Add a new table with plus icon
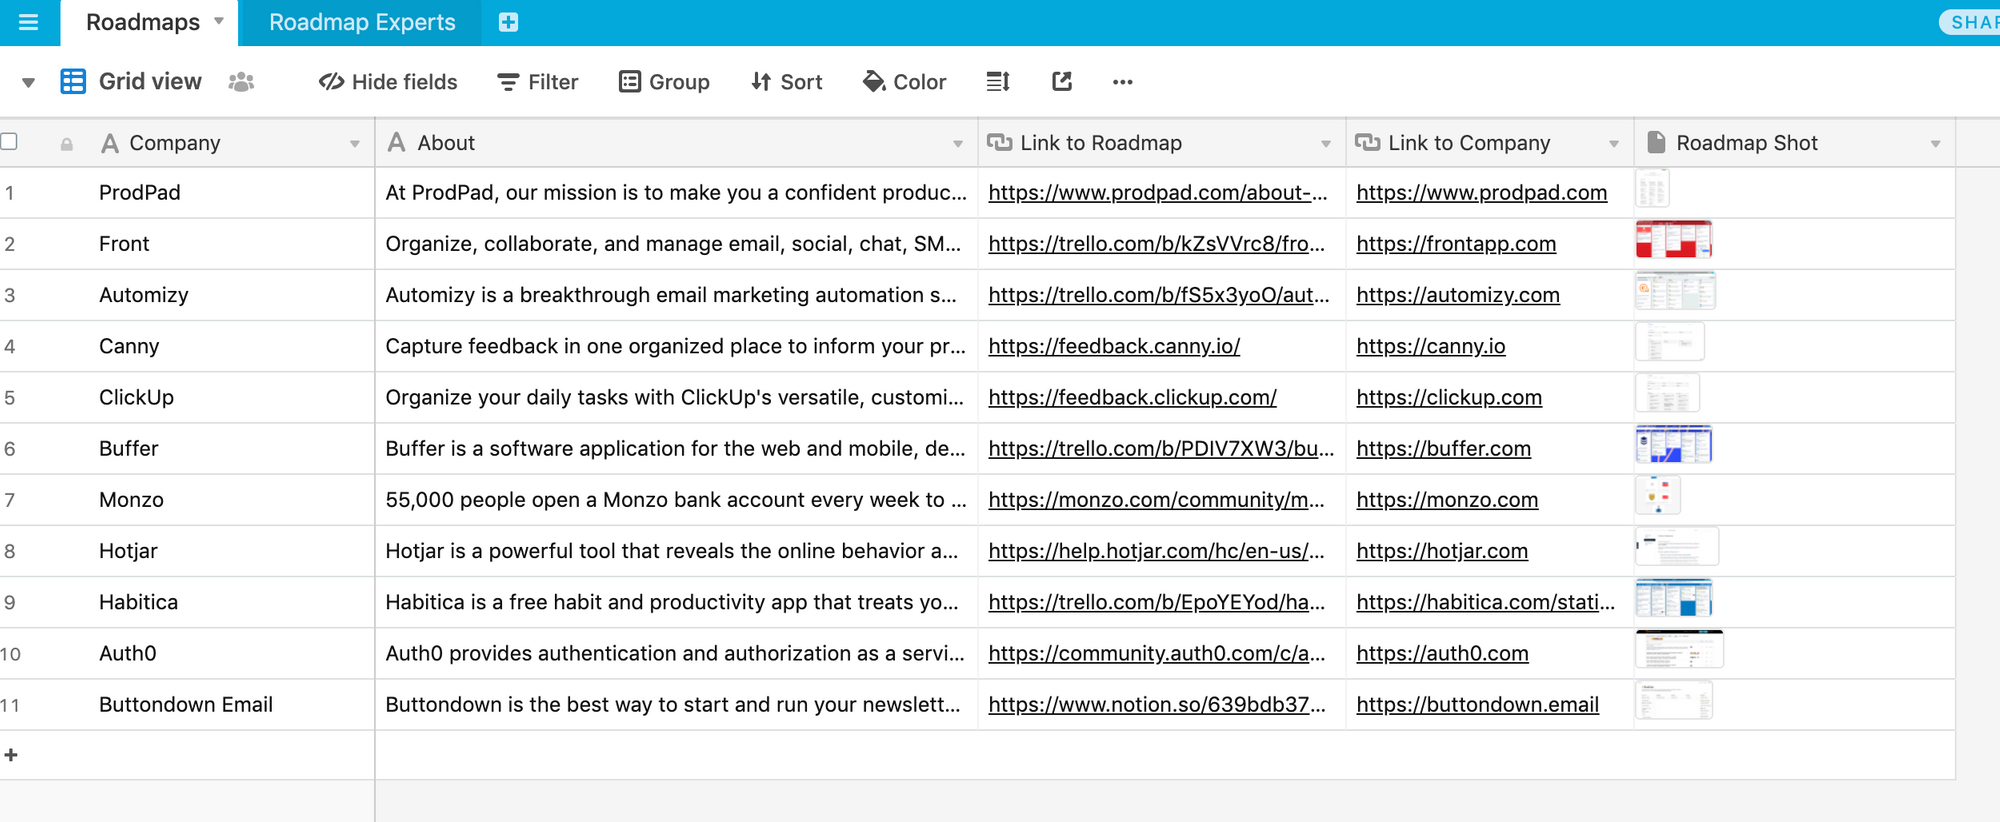Image resolution: width=2000 pixels, height=822 pixels. coord(508,22)
